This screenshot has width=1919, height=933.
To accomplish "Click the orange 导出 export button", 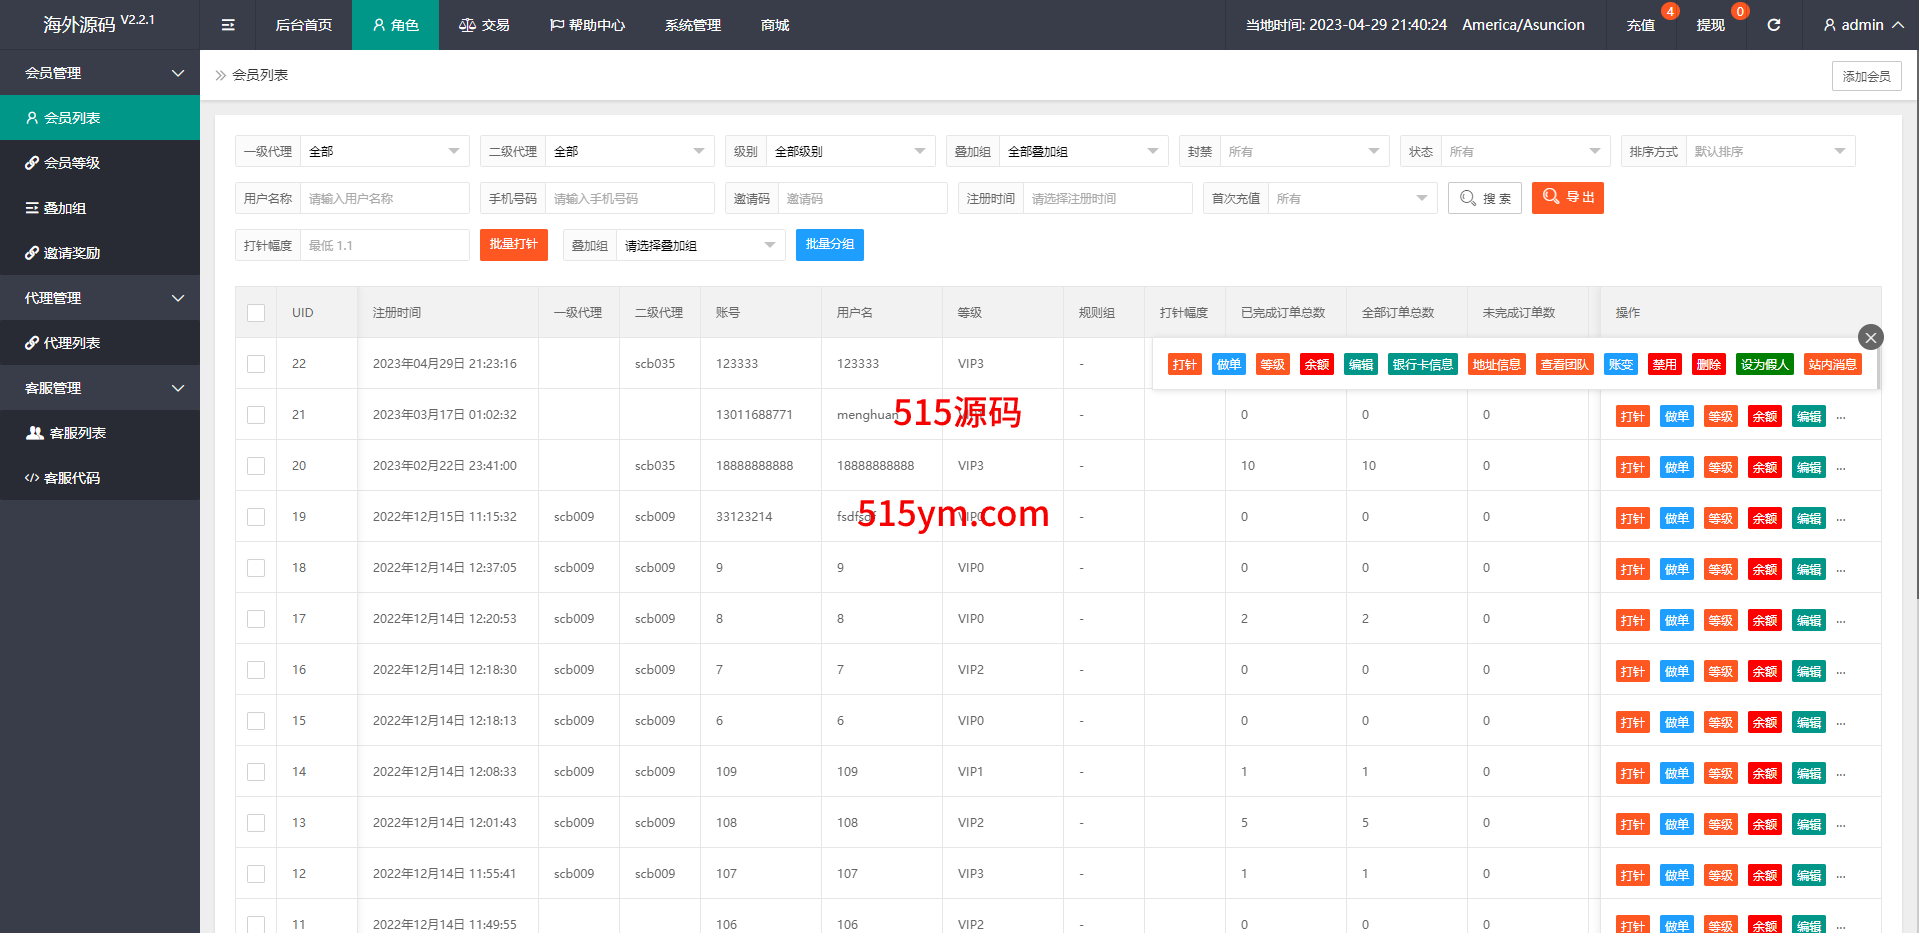I will coord(1567,198).
